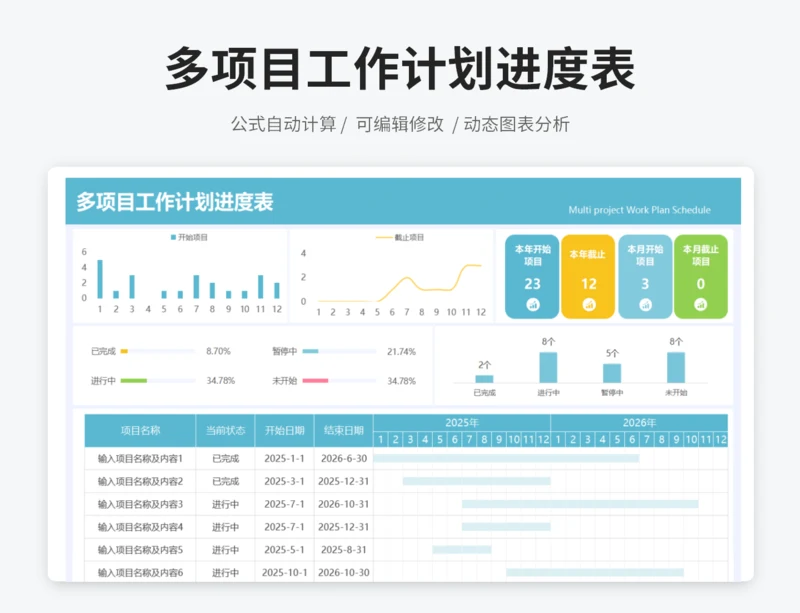
Task: Click the 当前状态 column header
Action: pyautogui.click(x=225, y=431)
